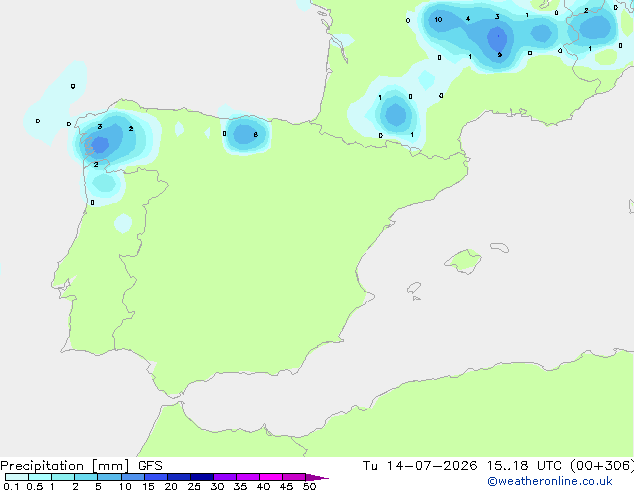Click the legend label '15'

pos(148,486)
